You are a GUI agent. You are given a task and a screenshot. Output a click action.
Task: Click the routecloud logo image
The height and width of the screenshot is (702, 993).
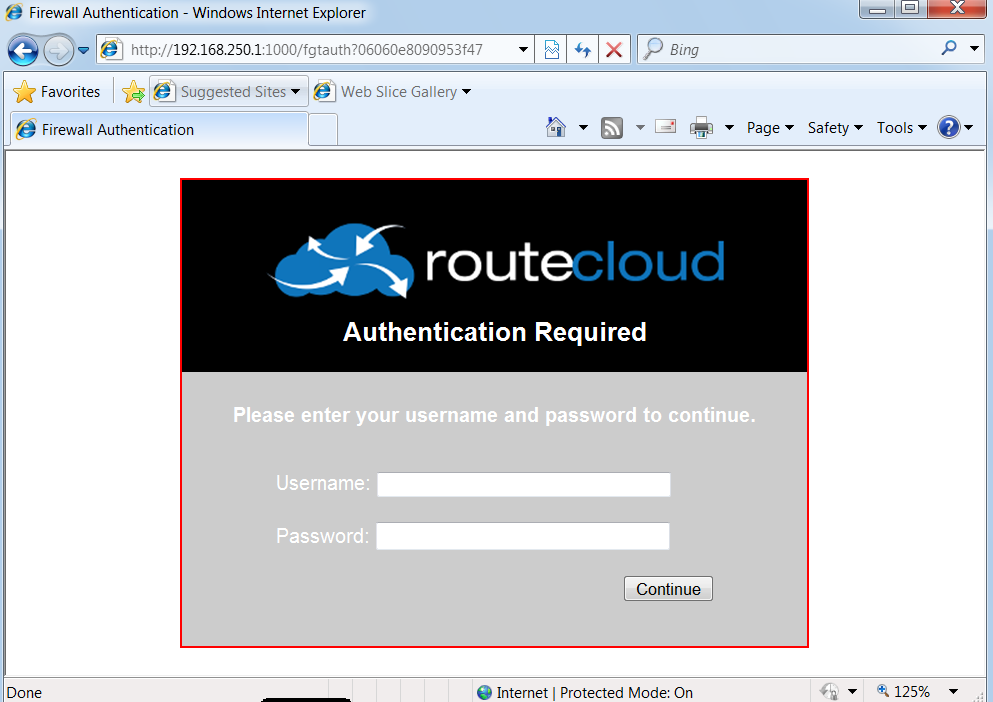498,261
